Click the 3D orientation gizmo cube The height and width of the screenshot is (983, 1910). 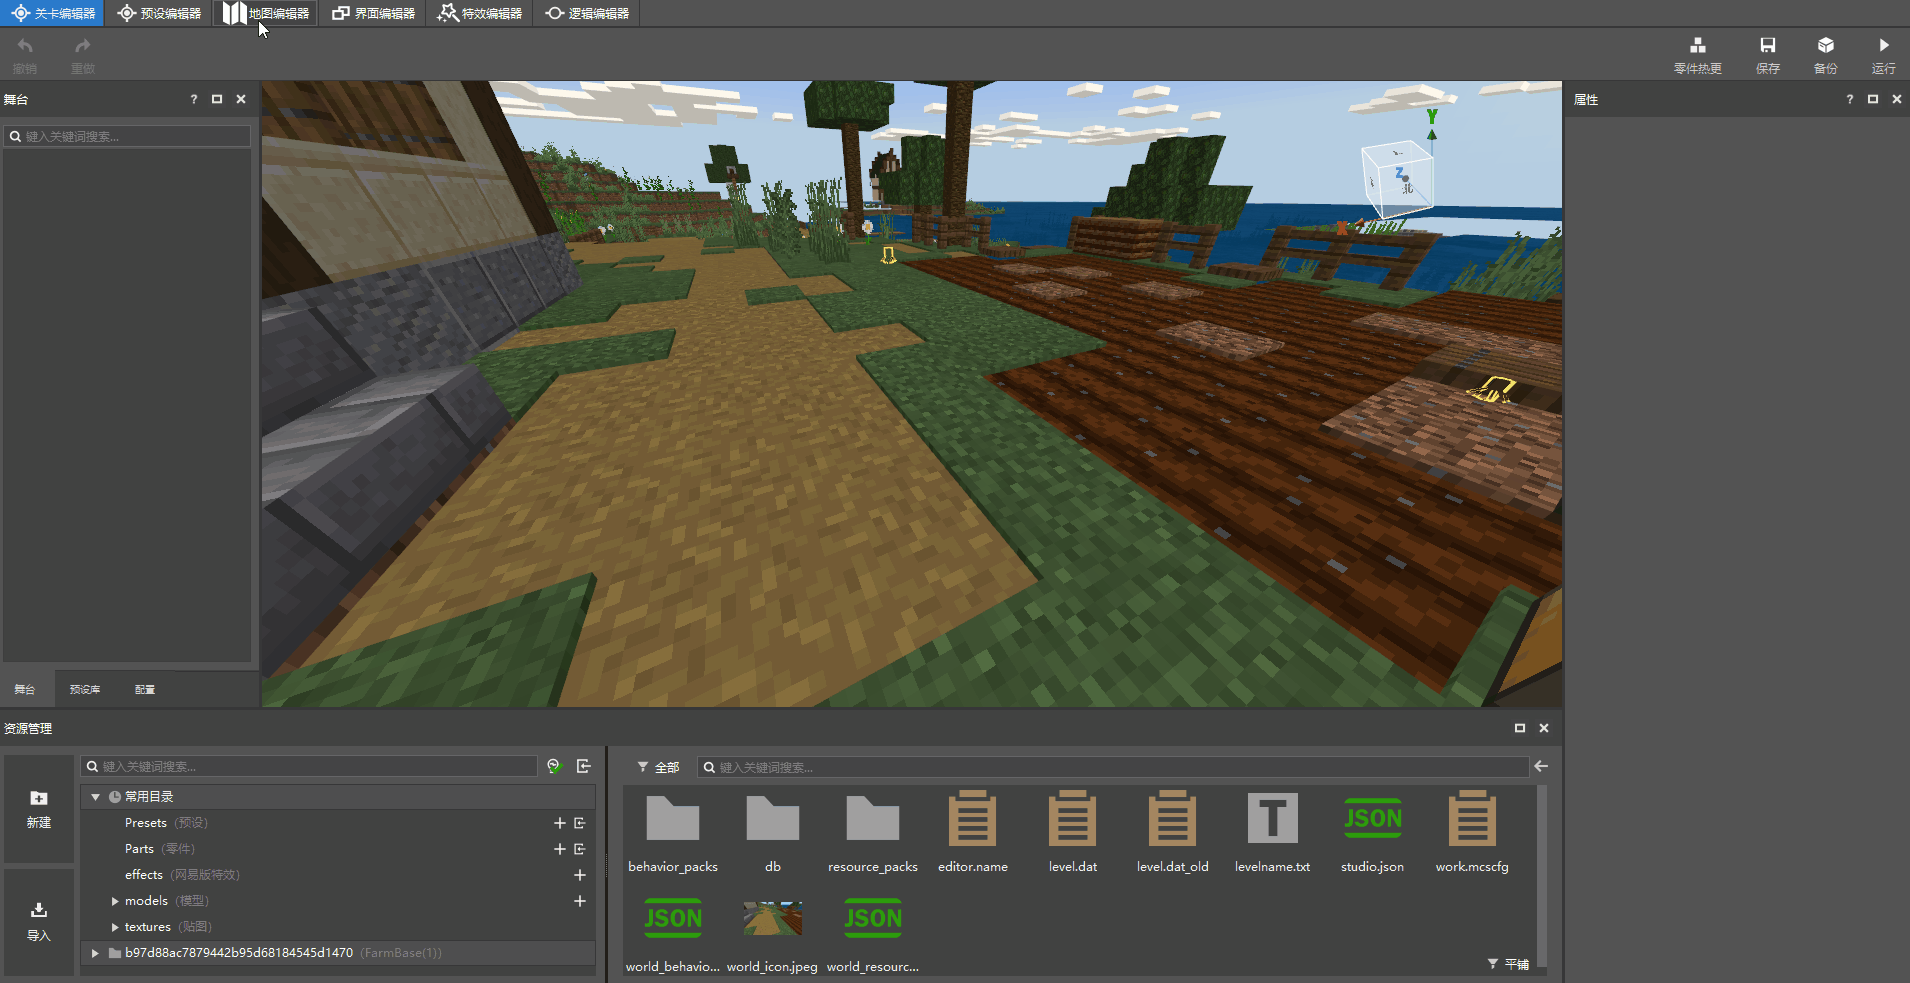click(1397, 180)
